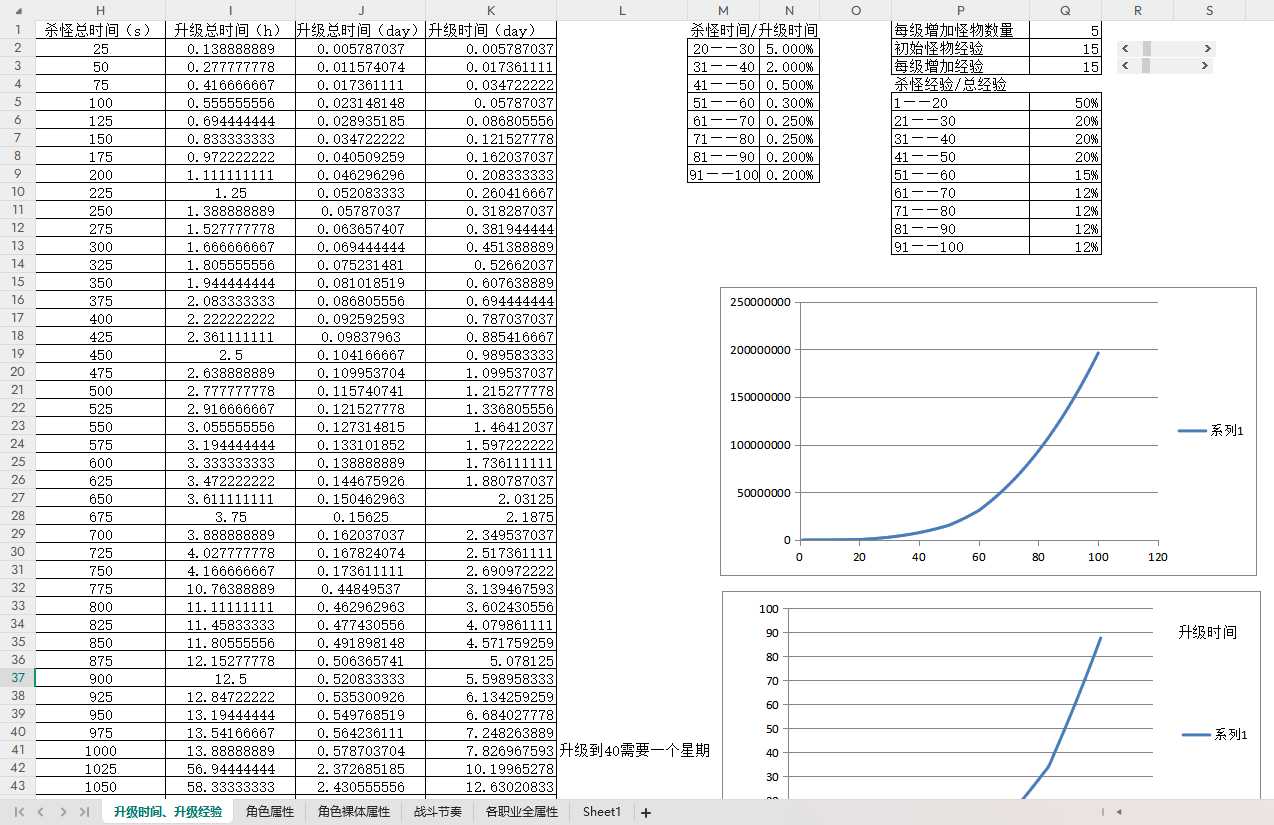
Task: Select the value 15 beside 初始怪物经验
Action: [x=1066, y=48]
